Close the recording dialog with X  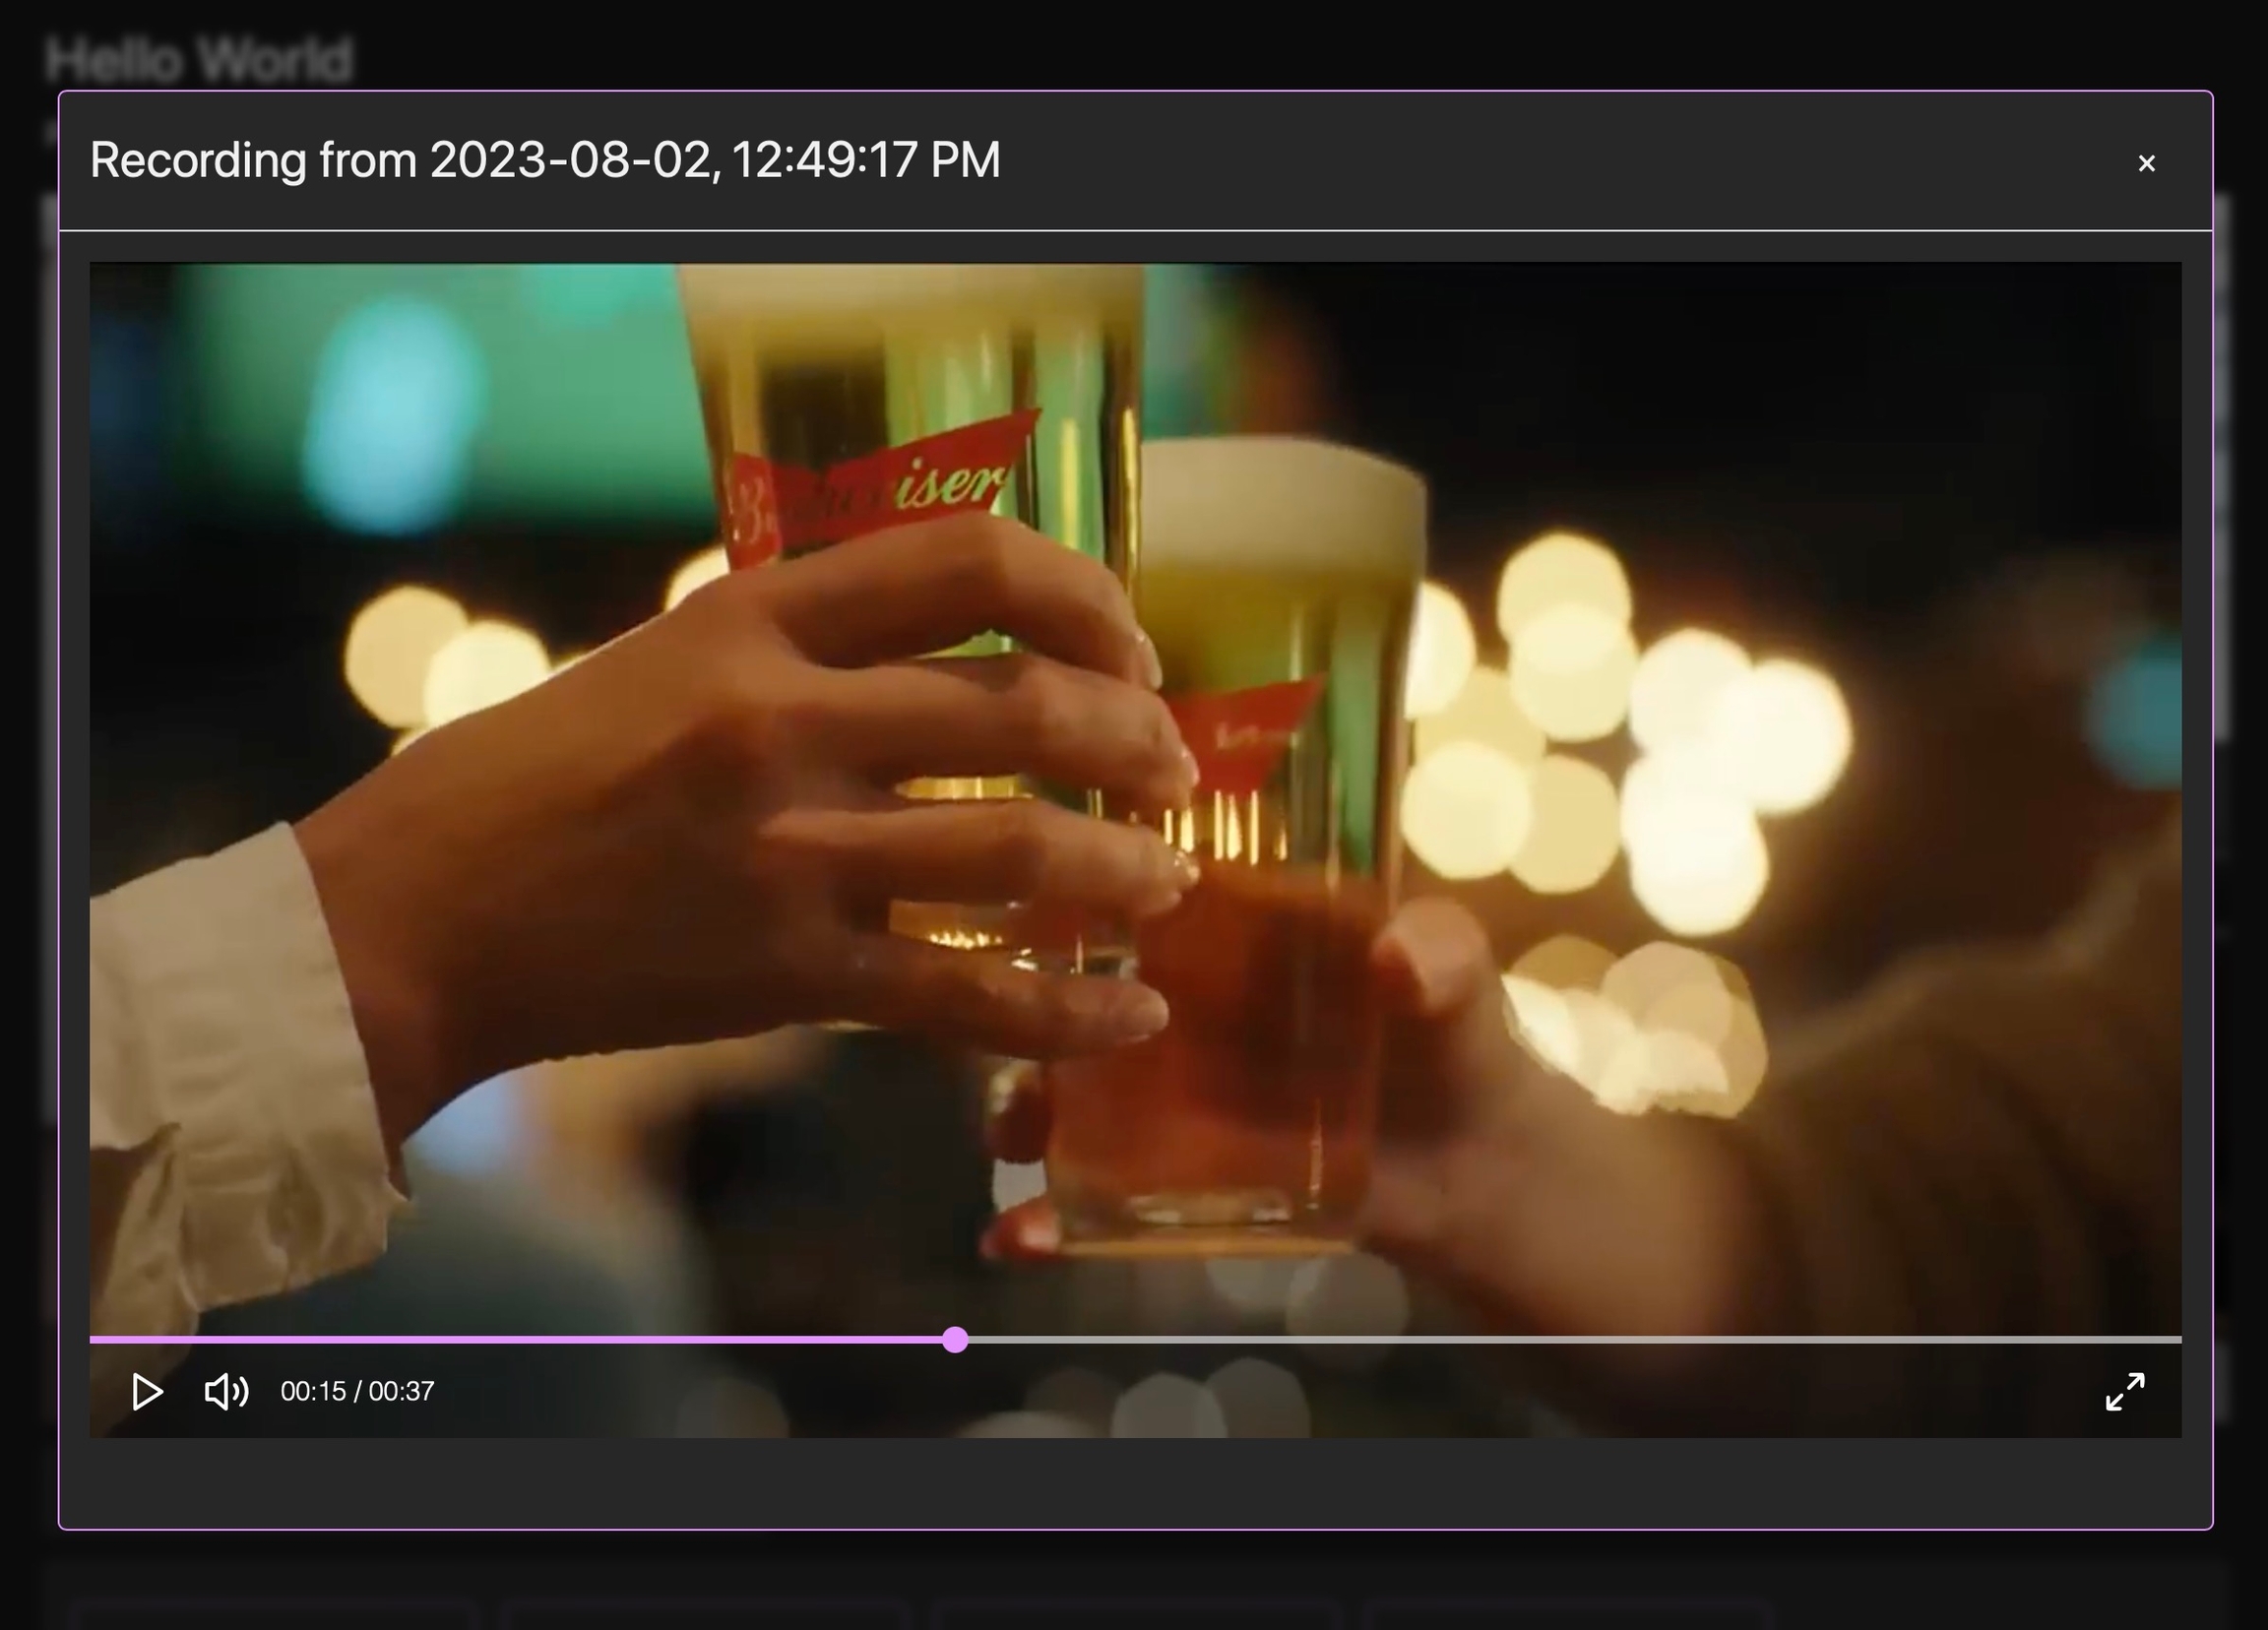[2146, 163]
